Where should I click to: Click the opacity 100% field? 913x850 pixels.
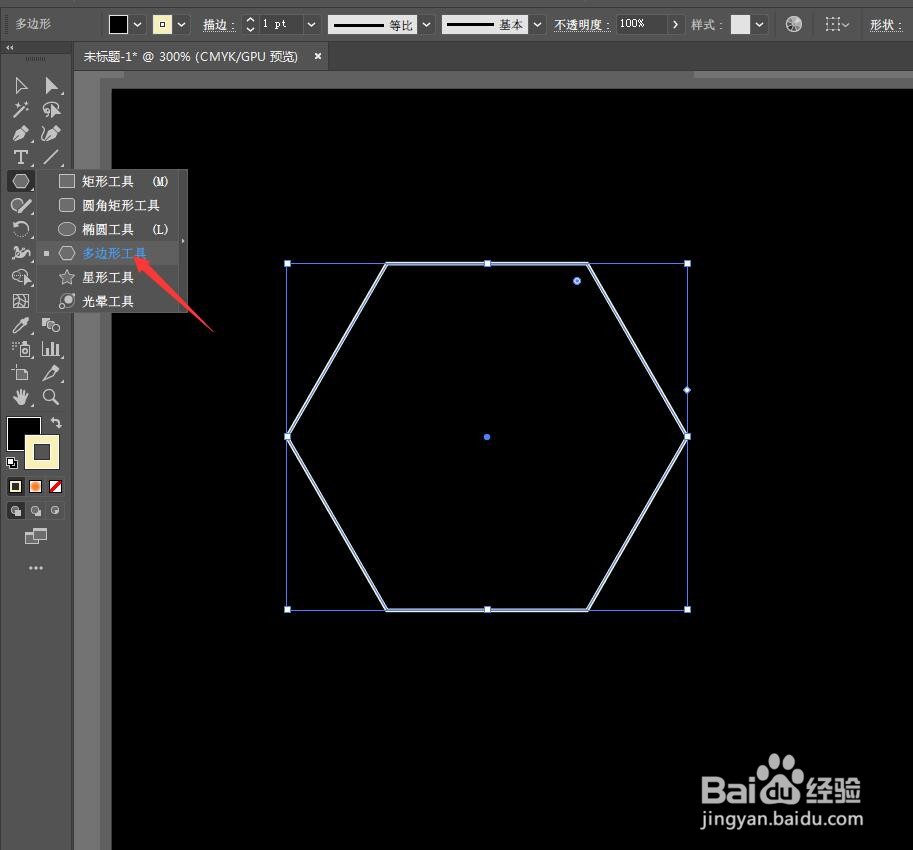click(641, 24)
